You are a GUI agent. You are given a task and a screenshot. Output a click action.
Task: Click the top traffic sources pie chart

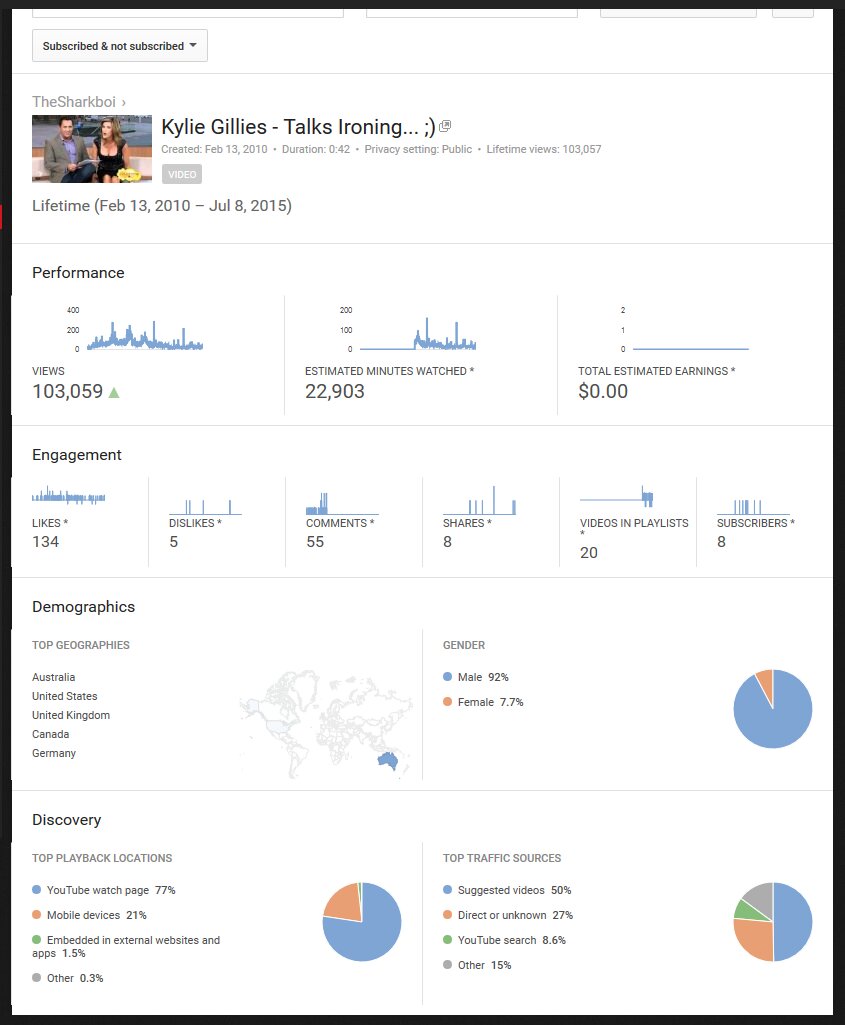(772, 922)
